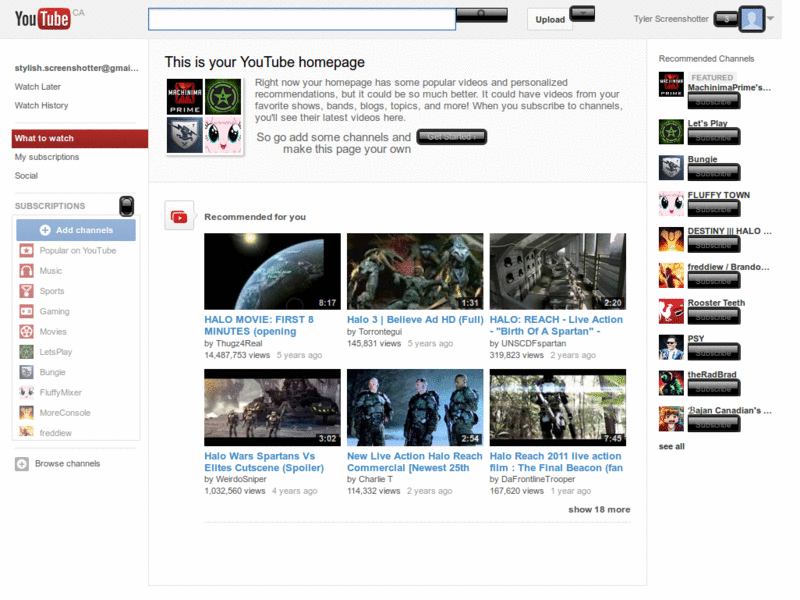Open freddiew in subscriptions list
This screenshot has width=800, height=600.
coord(56,433)
